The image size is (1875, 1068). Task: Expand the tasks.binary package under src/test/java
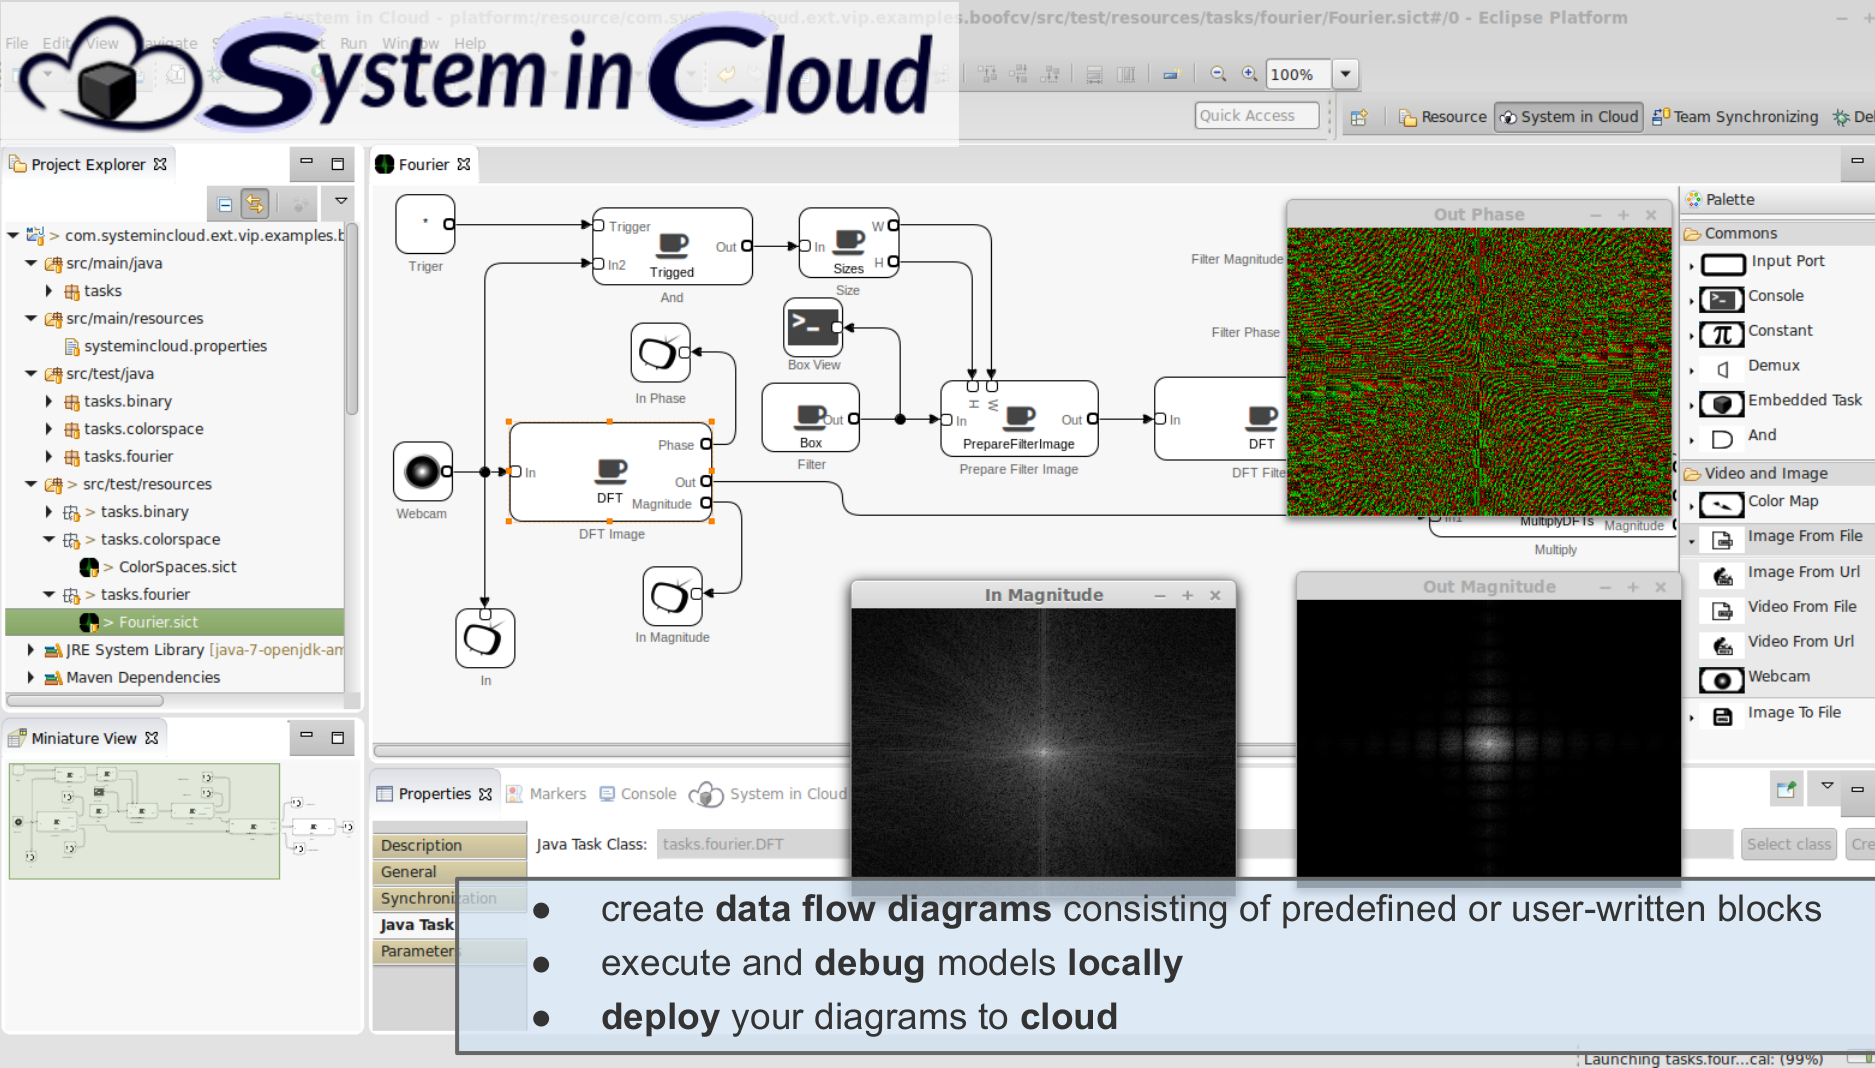[x=49, y=401]
